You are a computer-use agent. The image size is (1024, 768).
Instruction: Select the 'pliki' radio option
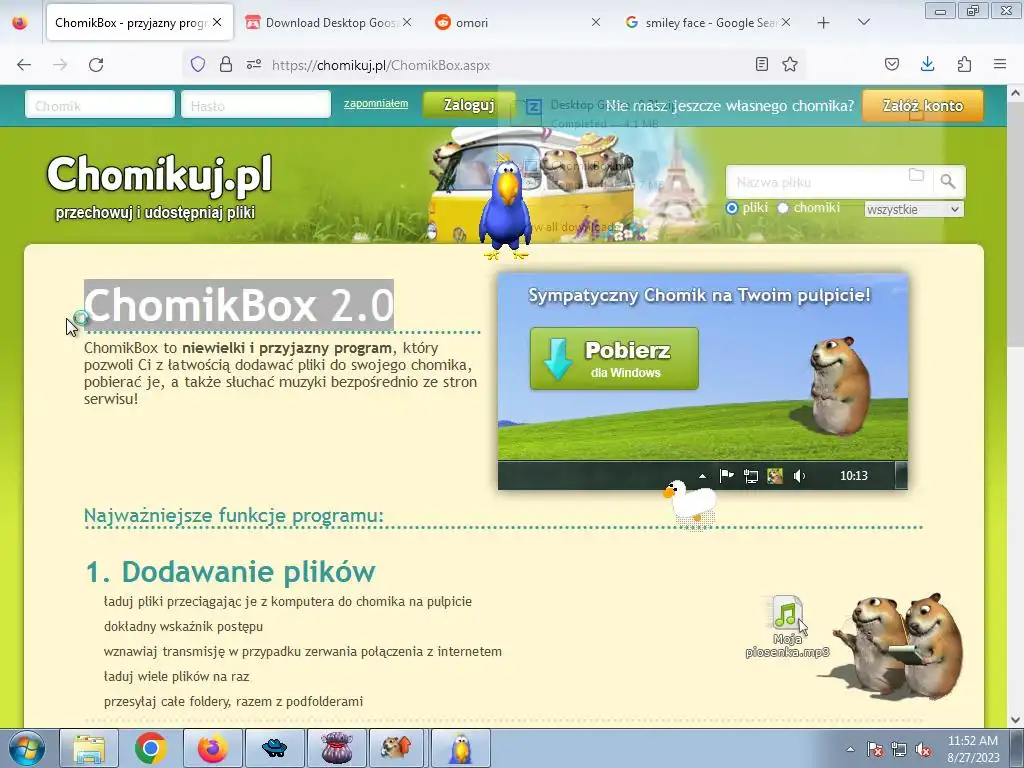(731, 208)
